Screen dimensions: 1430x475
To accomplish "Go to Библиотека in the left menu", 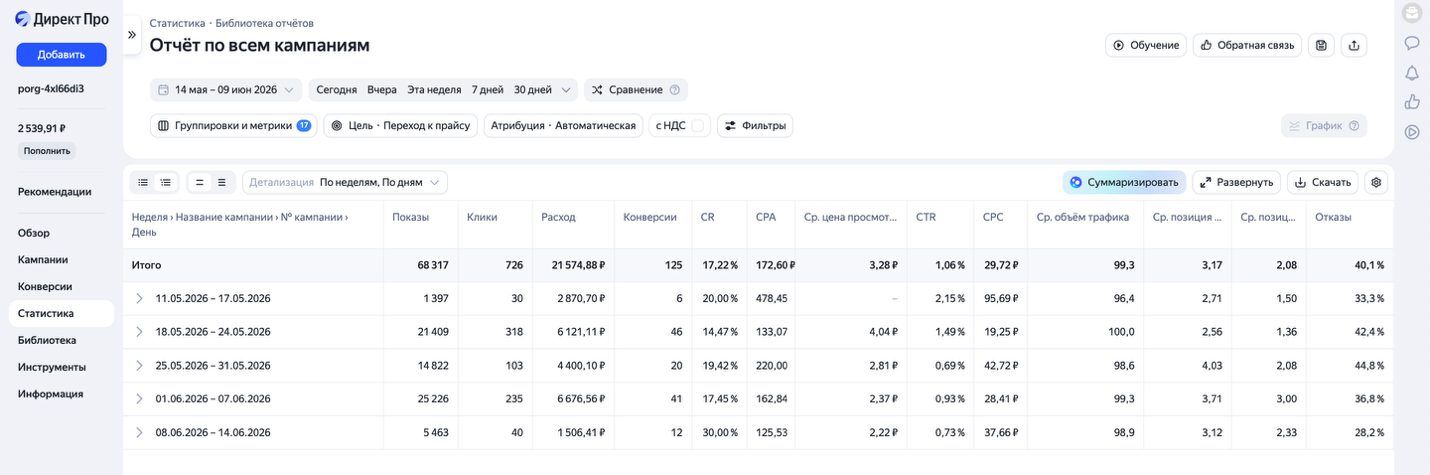I will [x=46, y=340].
